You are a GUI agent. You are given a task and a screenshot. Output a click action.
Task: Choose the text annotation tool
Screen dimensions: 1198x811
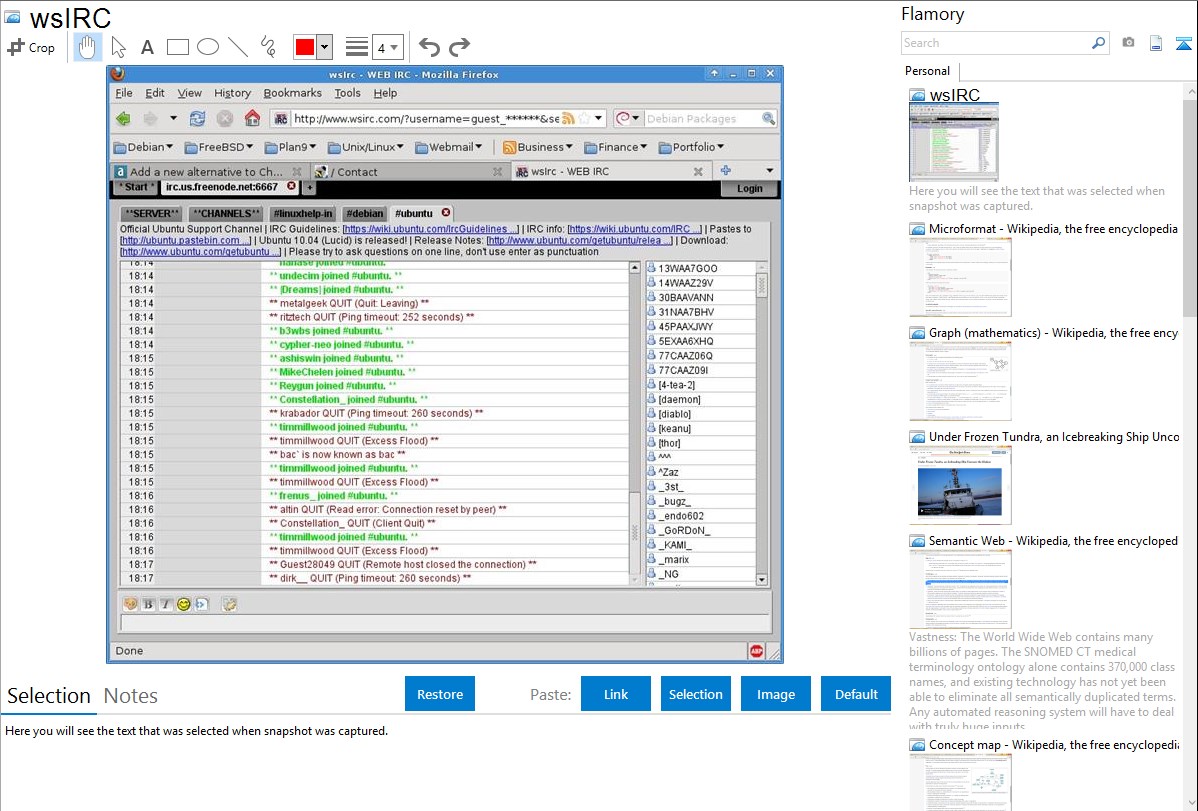[x=147, y=47]
